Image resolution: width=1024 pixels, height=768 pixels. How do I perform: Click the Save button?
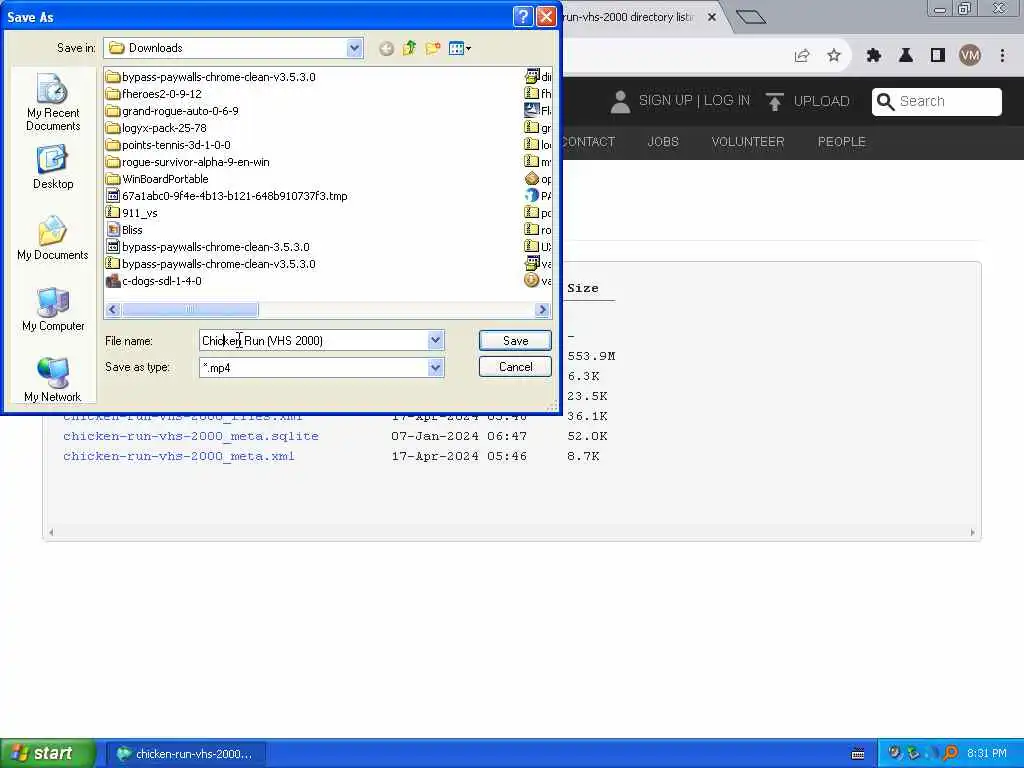coord(515,340)
